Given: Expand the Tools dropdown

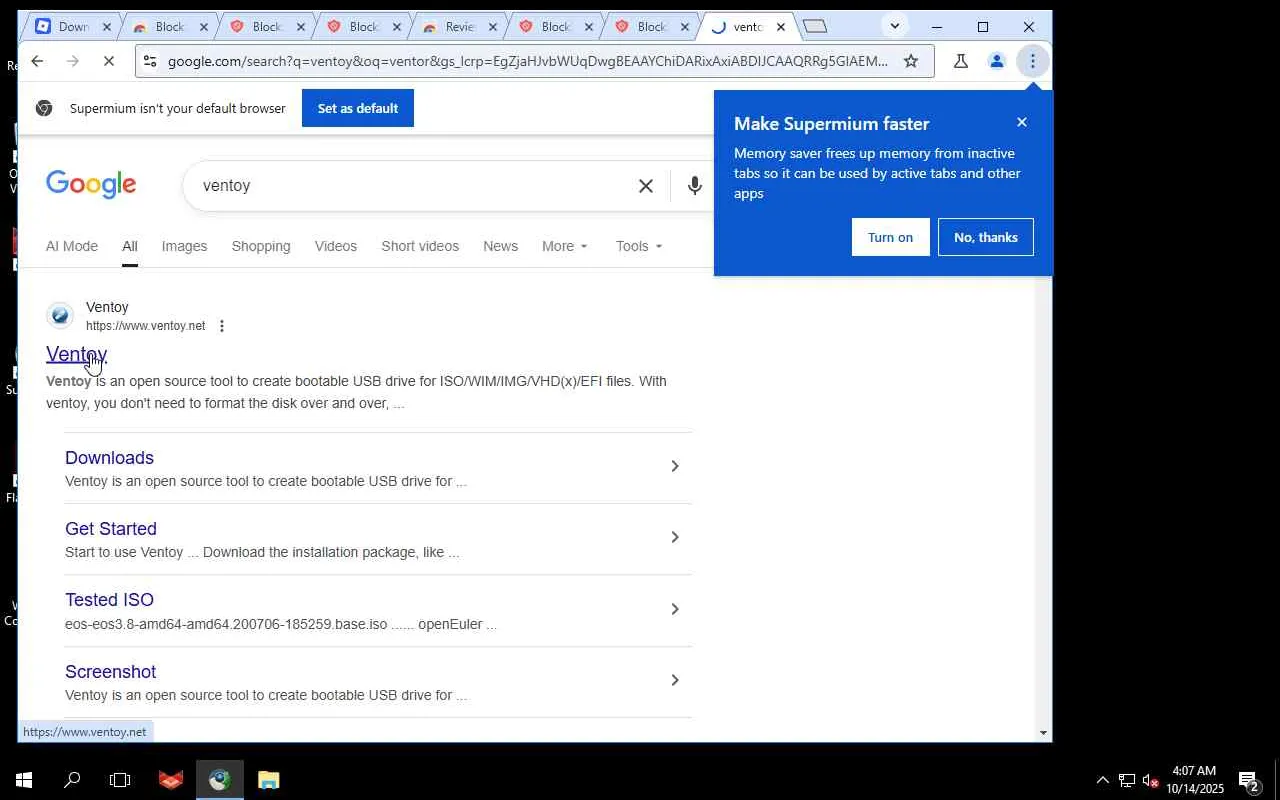Looking at the screenshot, I should click(639, 246).
